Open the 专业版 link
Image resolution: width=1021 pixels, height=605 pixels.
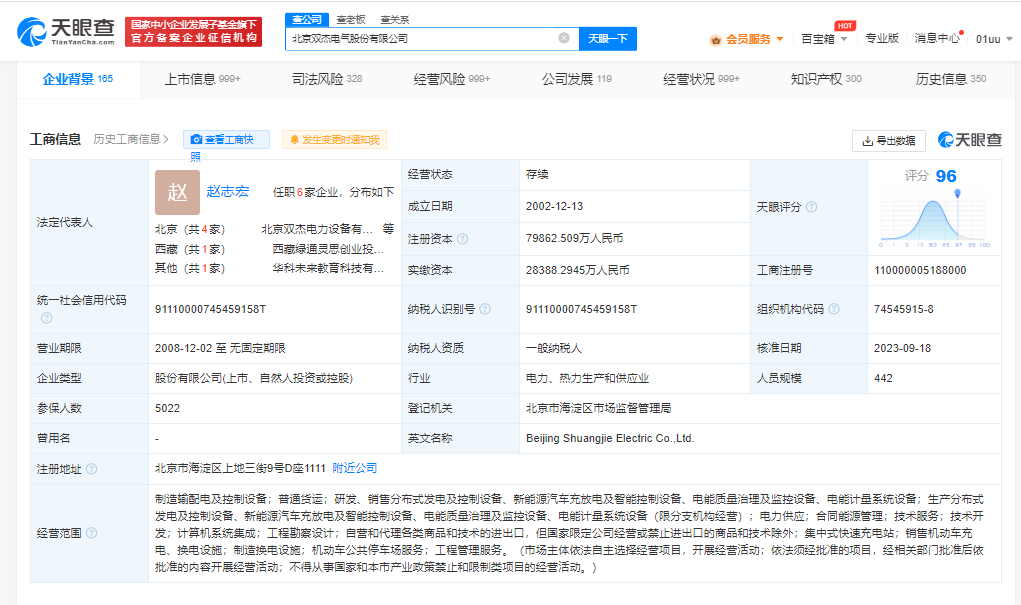tap(882, 38)
